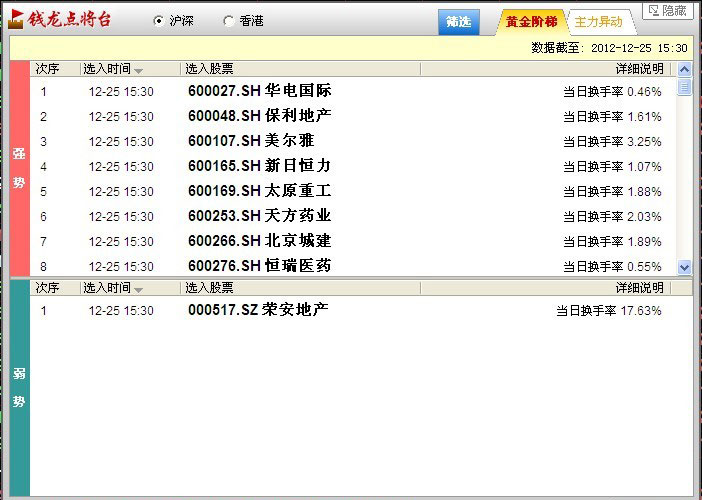Switch to the 主力异动 tab
Image resolution: width=702 pixels, height=500 pixels.
(599, 22)
